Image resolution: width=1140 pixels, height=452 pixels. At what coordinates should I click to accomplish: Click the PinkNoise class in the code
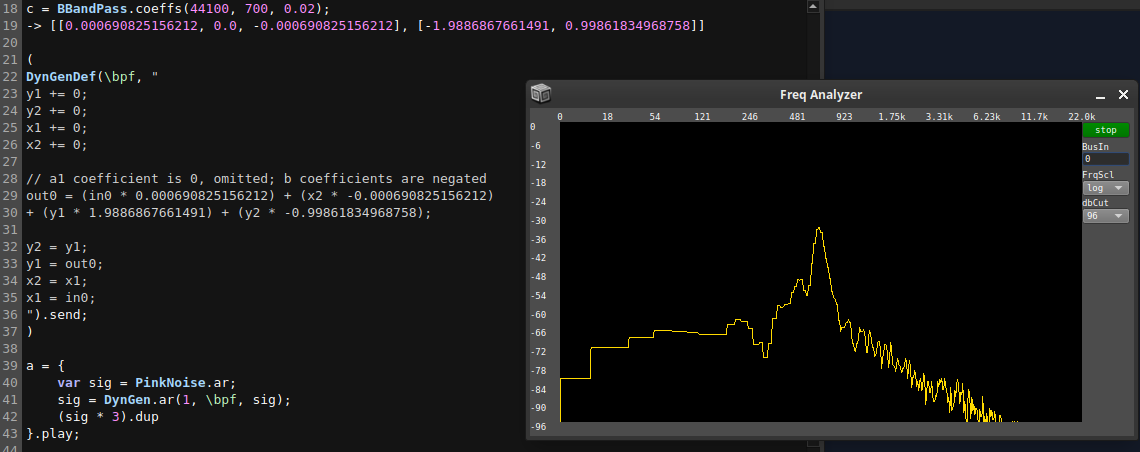click(x=172, y=383)
